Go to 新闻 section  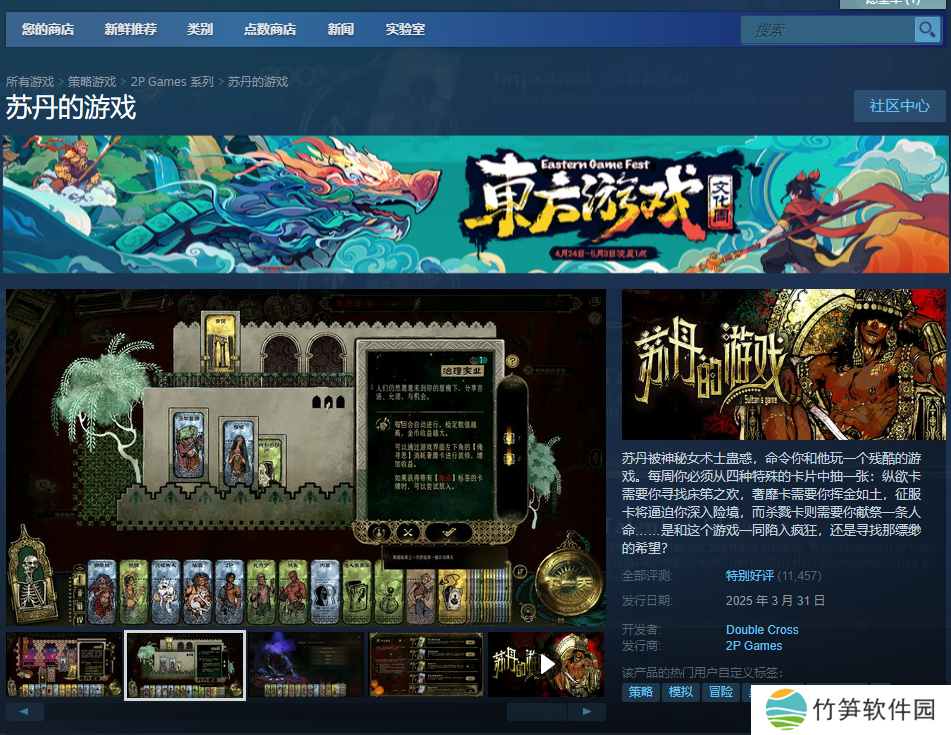(340, 29)
